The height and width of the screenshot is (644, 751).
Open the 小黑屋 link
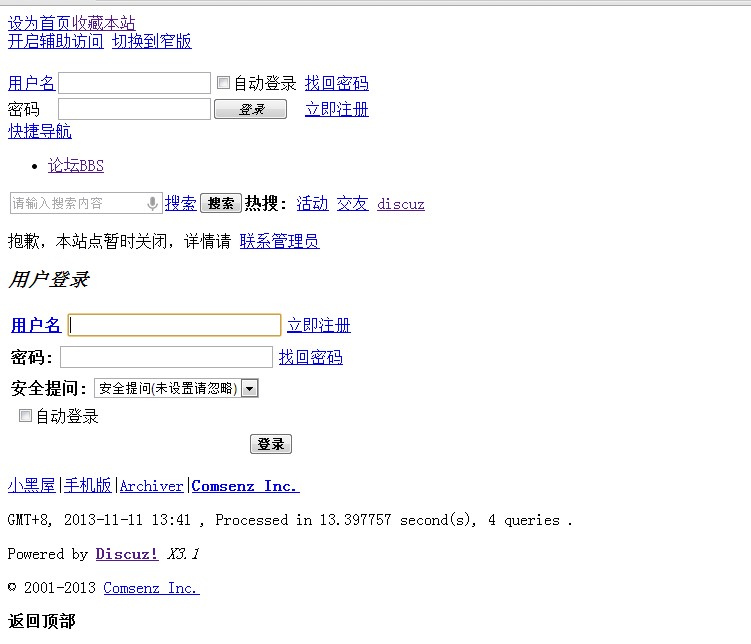point(32,486)
